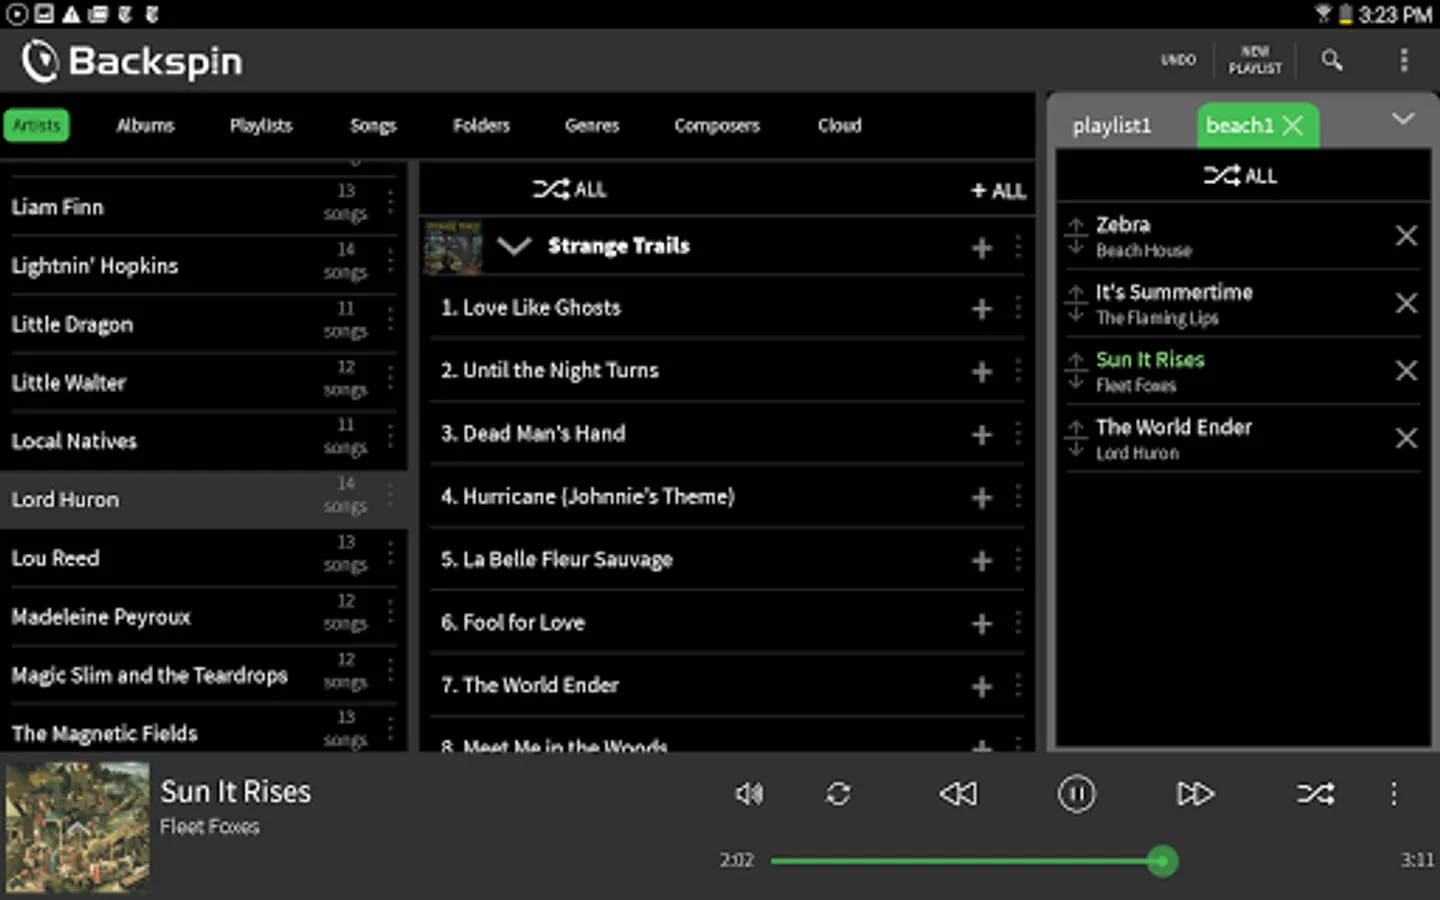The width and height of the screenshot is (1440, 900).
Task: Skip to previous track
Action: coord(958,794)
